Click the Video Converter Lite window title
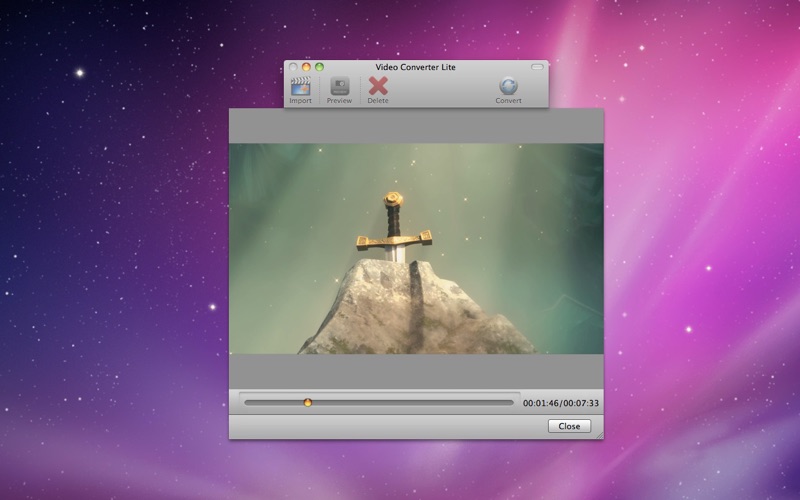The image size is (800, 500). (415, 67)
